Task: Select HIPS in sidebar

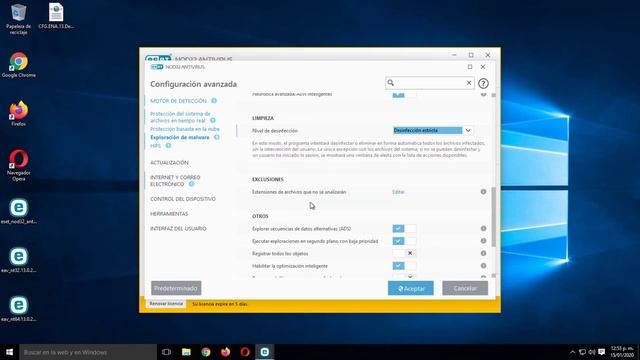Action: [x=156, y=146]
